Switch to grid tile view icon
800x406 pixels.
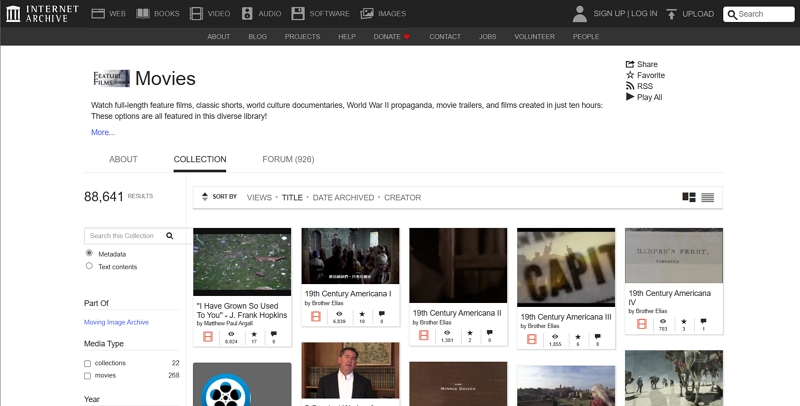[x=689, y=197]
